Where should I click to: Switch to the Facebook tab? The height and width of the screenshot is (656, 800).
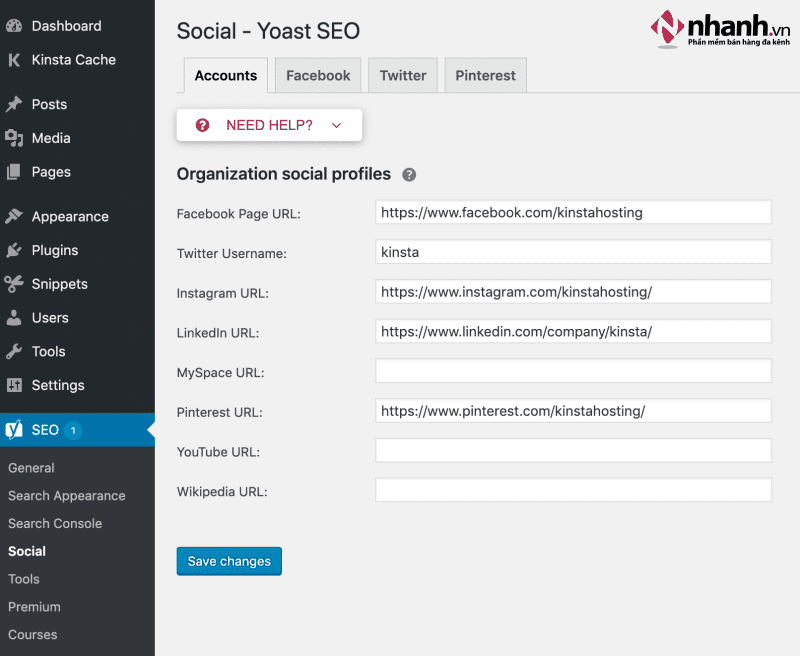(x=317, y=75)
